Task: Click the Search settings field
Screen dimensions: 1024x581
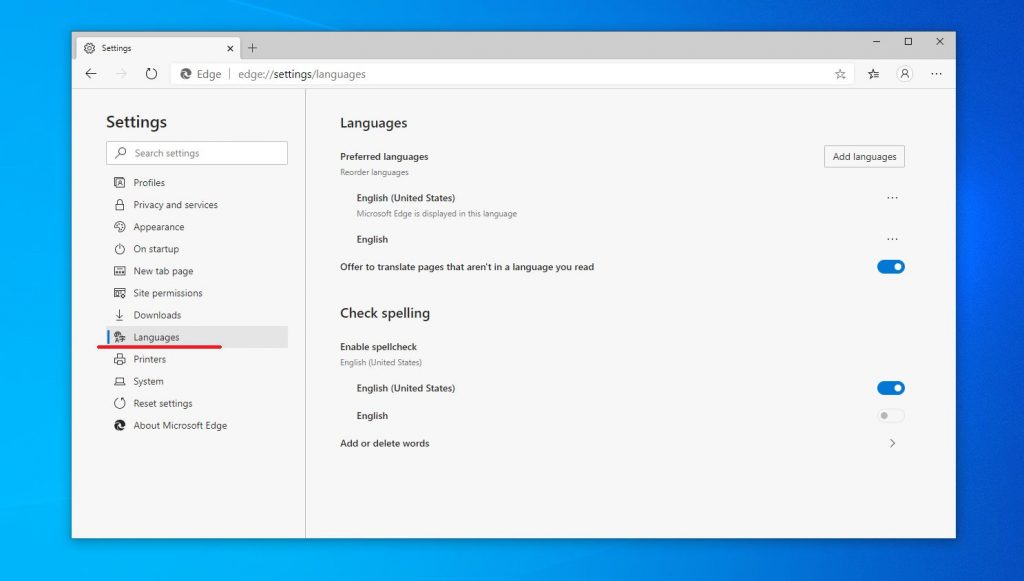Action: [x=197, y=153]
